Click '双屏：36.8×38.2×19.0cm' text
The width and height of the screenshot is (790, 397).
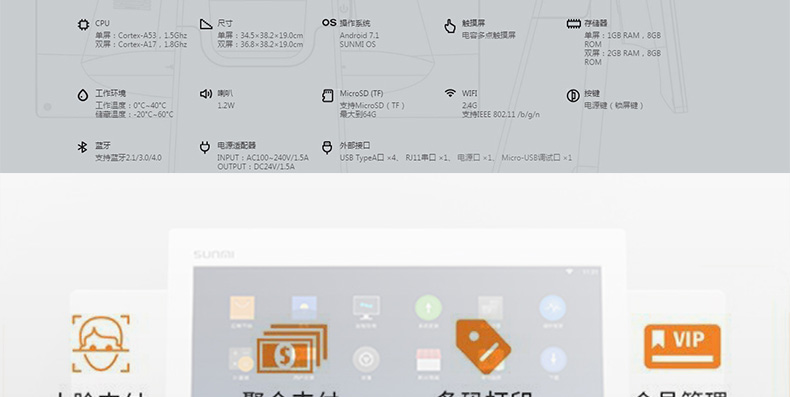click(260, 44)
